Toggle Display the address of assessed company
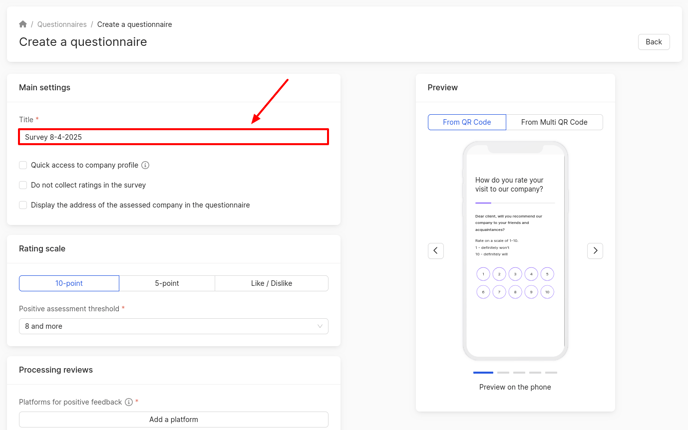The image size is (688, 430). (x=23, y=205)
